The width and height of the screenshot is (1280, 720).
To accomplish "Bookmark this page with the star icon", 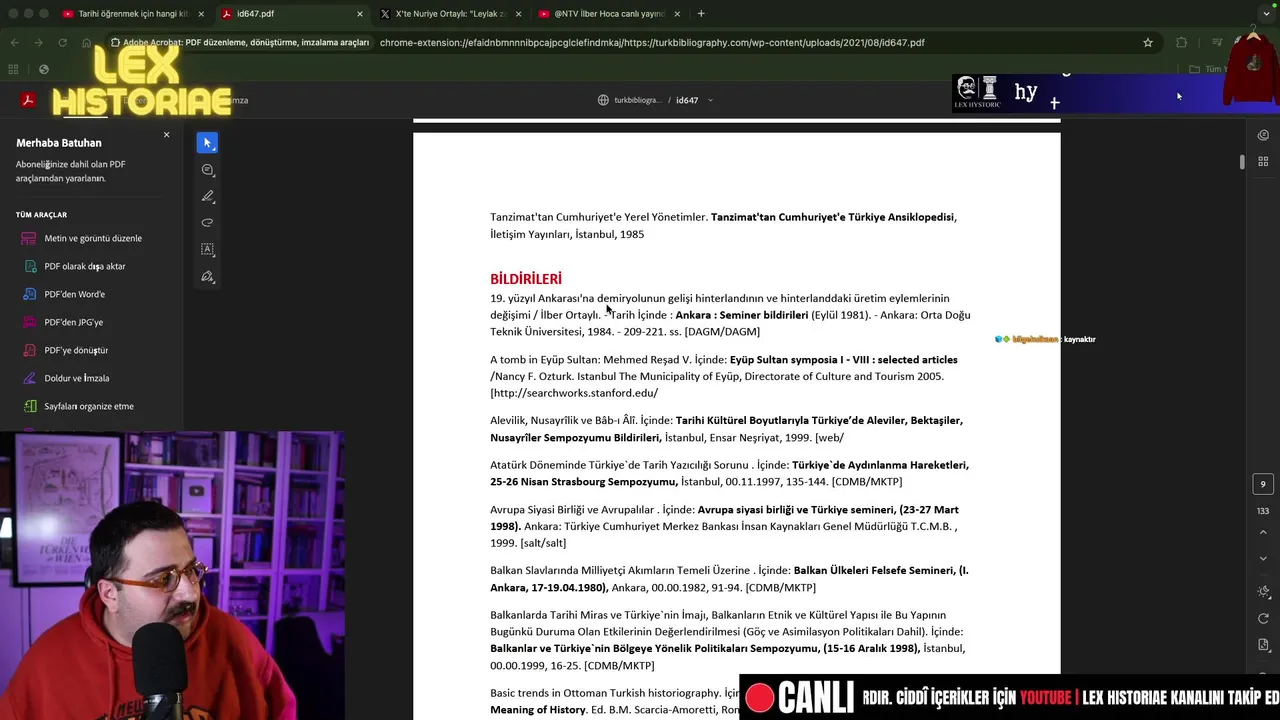I will point(1148,43).
